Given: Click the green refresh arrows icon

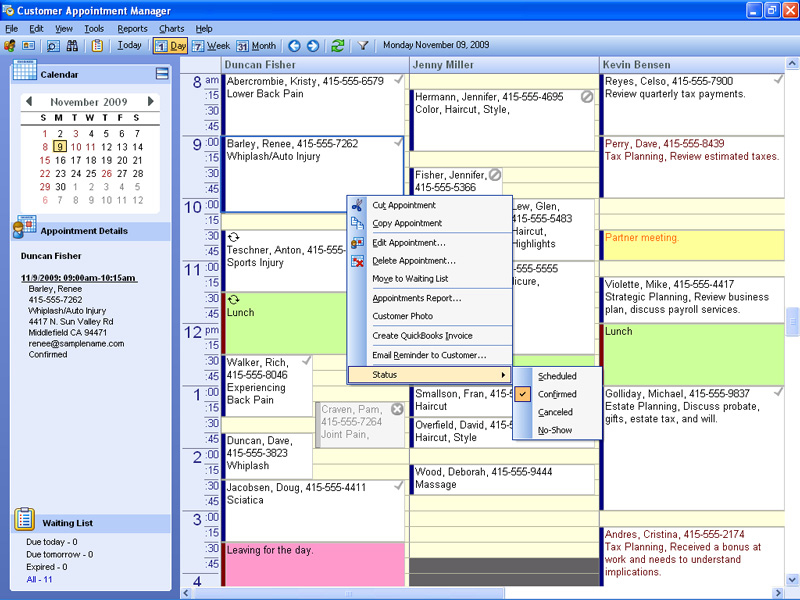Looking at the screenshot, I should click(x=338, y=45).
